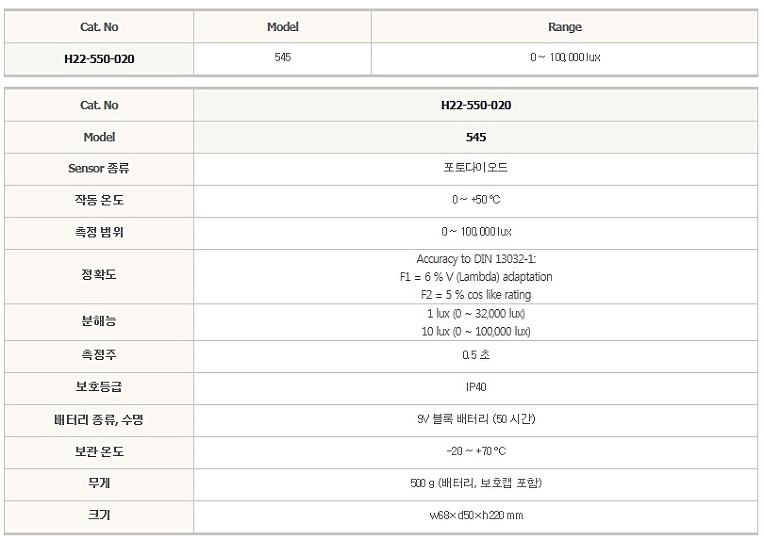Select the Model column header
The image size is (764, 540).
(x=283, y=27)
